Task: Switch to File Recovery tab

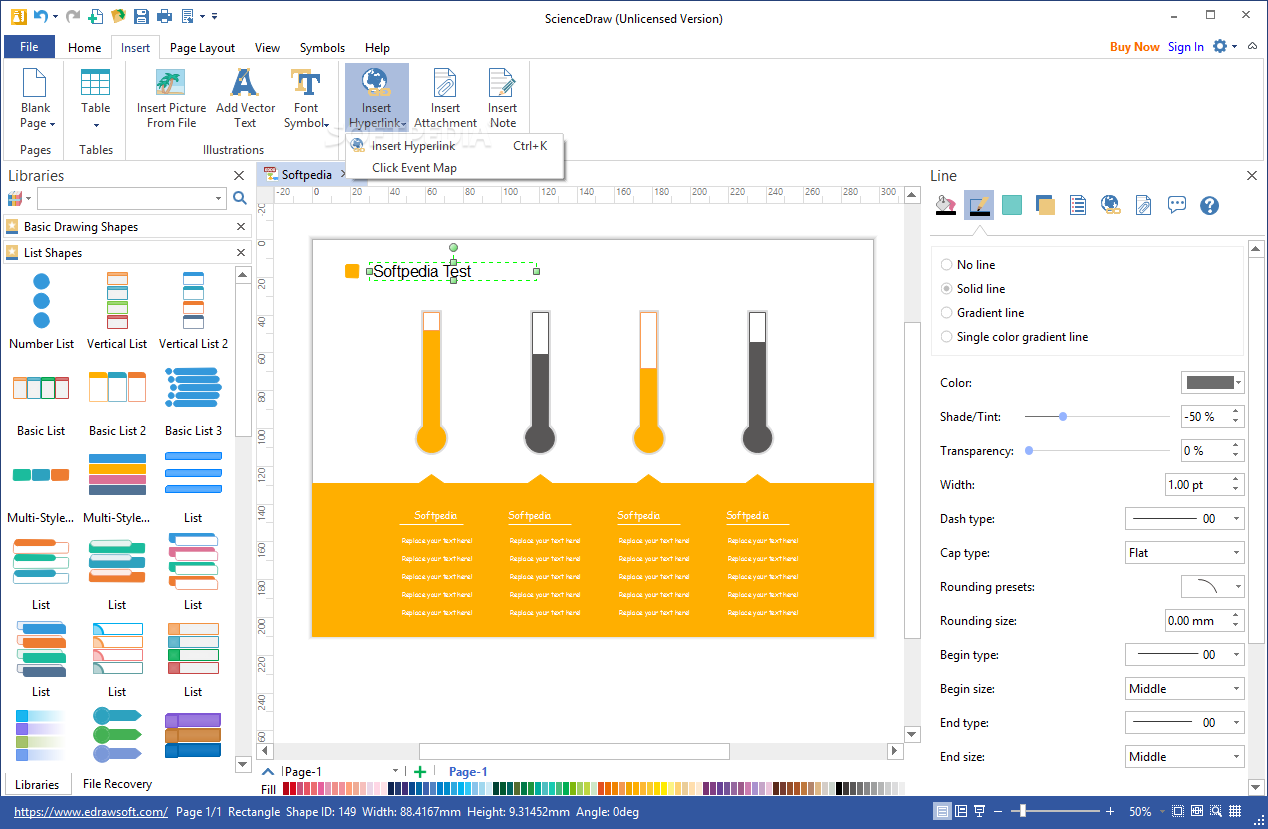Action: (x=118, y=784)
